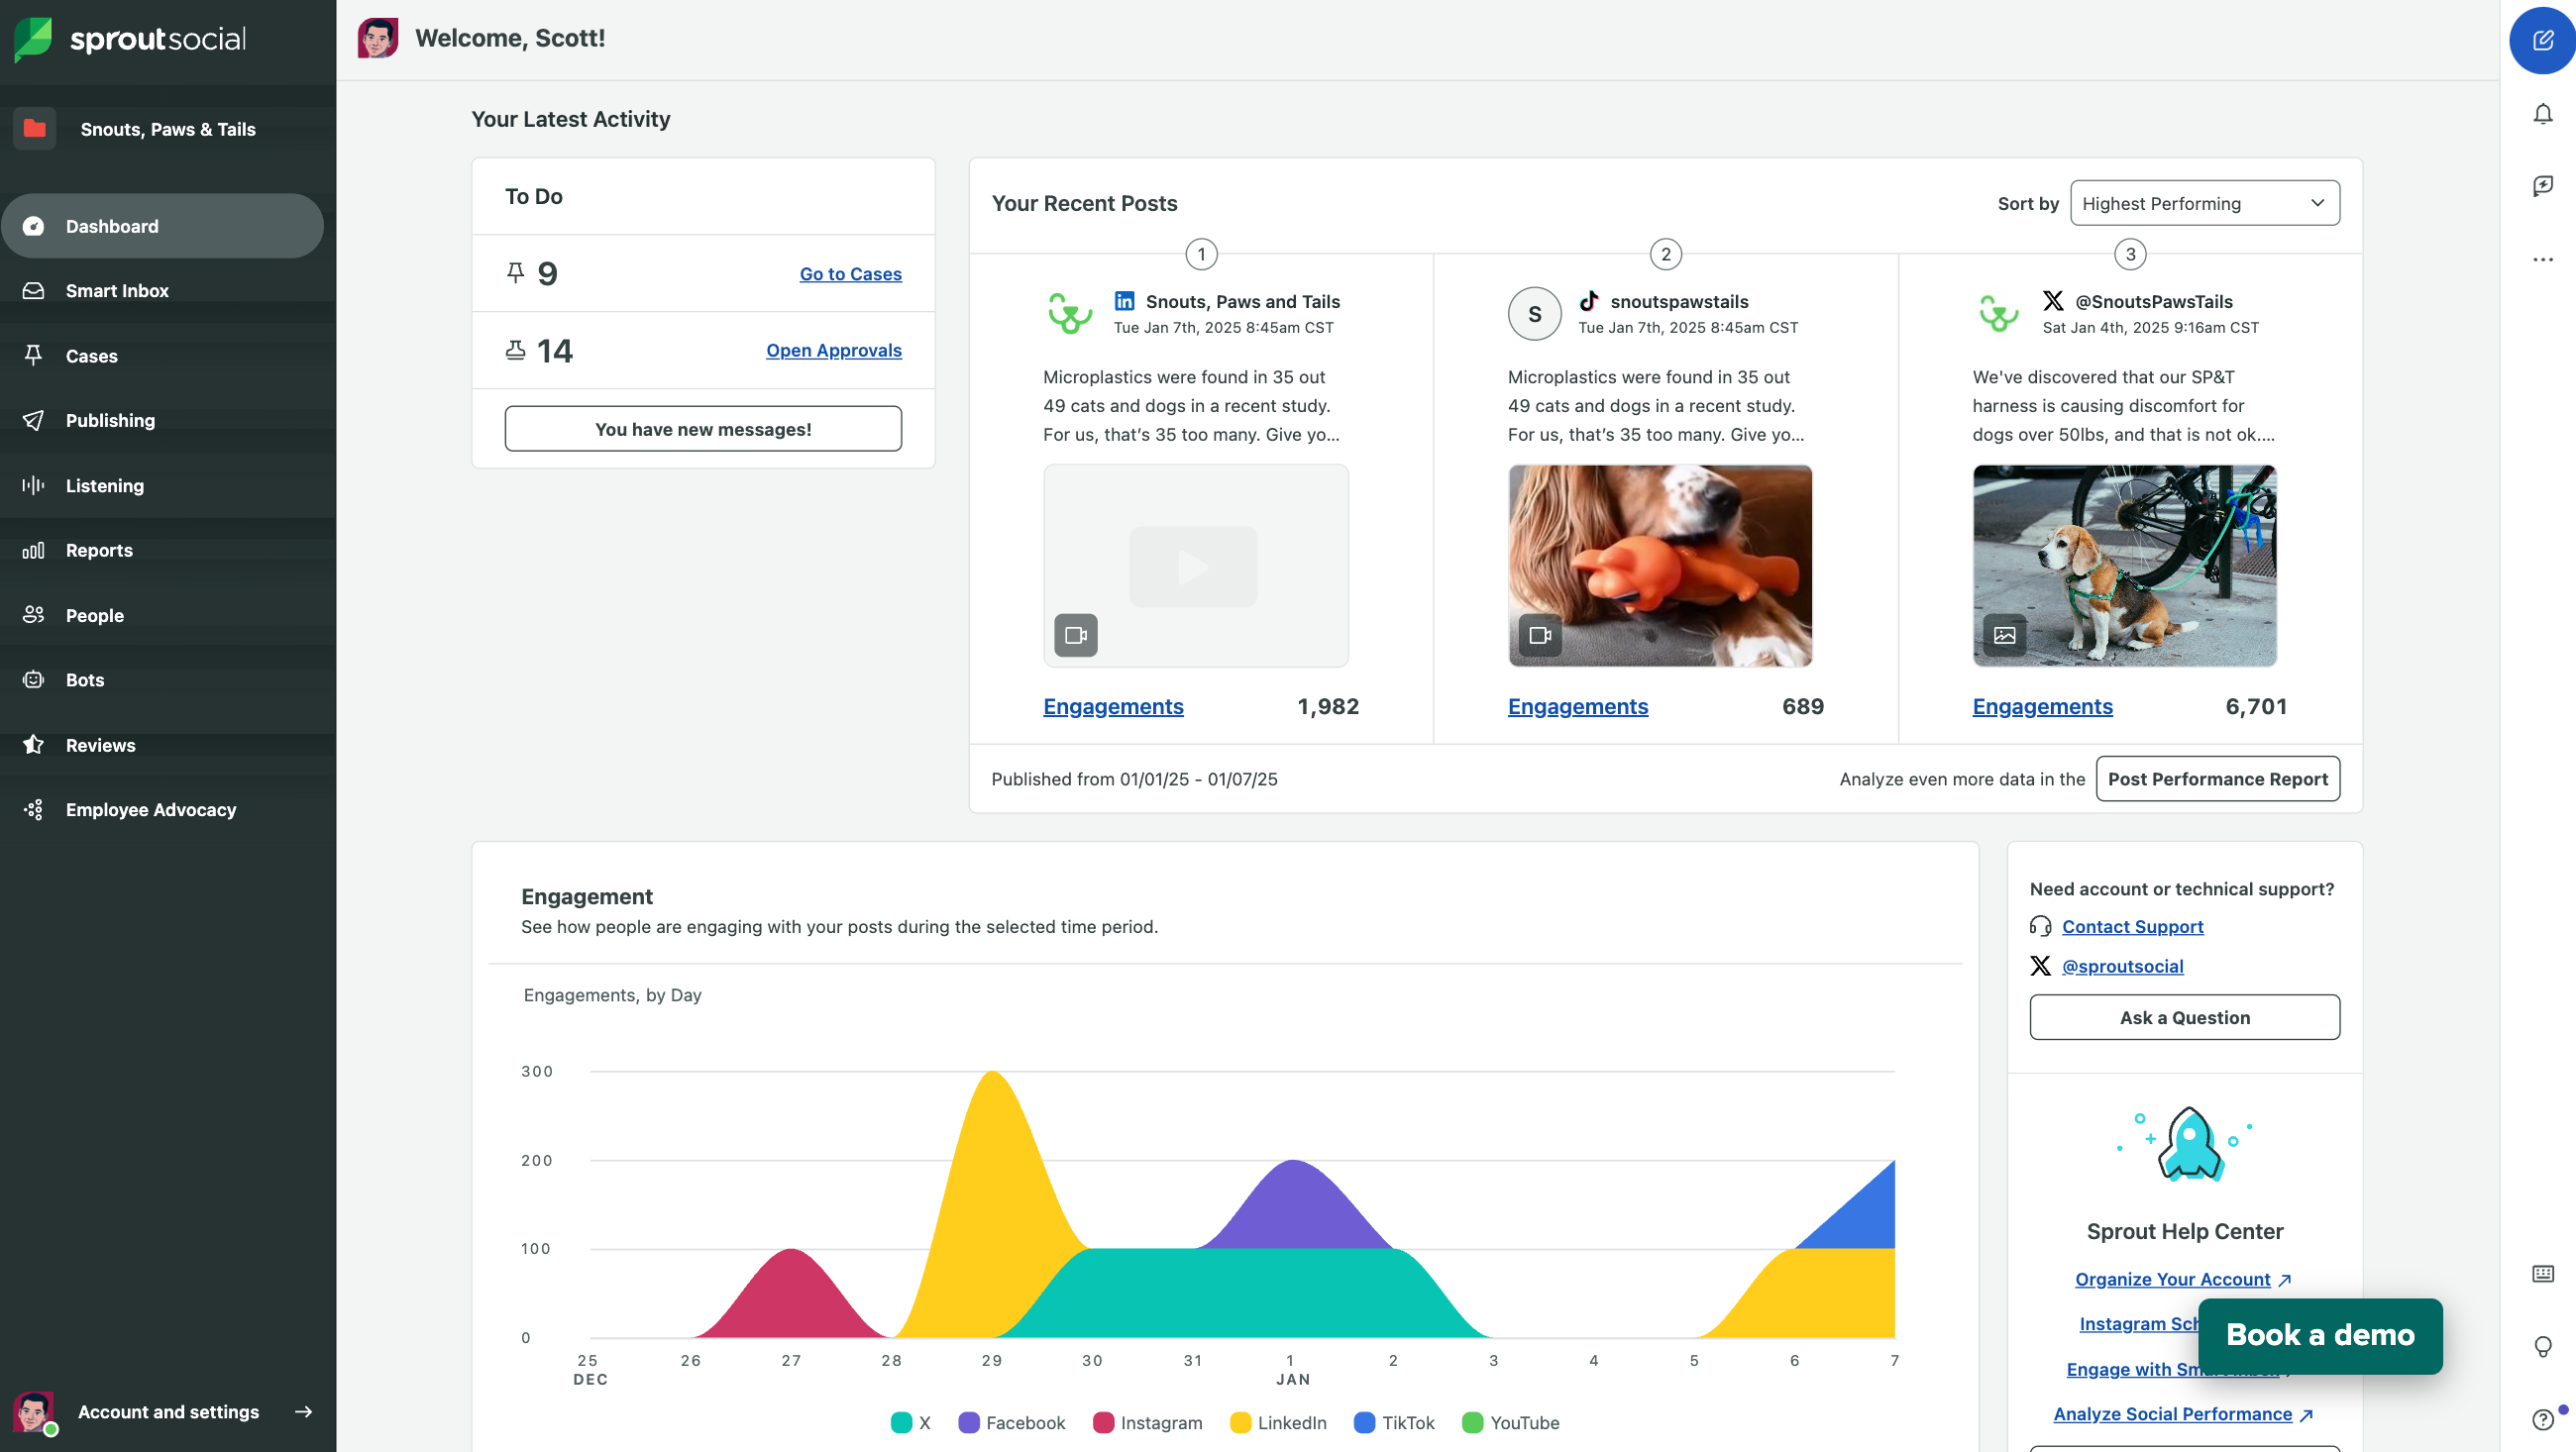This screenshot has width=2576, height=1452.
Task: Open the three-dot more options icon
Action: 2543,260
